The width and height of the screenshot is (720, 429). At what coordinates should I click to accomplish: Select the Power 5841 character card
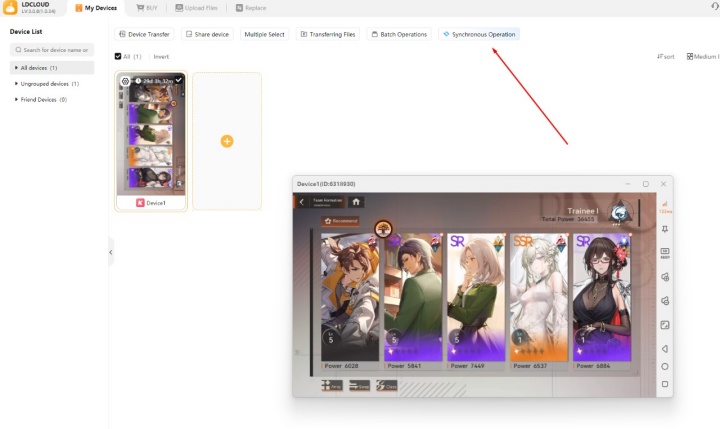[413, 297]
